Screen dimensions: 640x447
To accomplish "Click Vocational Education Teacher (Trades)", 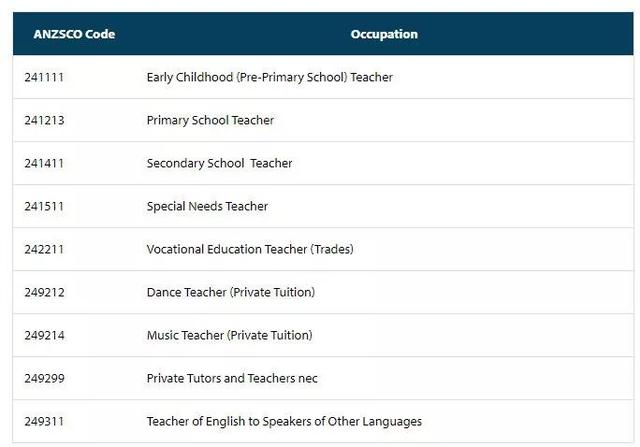I will point(250,249).
